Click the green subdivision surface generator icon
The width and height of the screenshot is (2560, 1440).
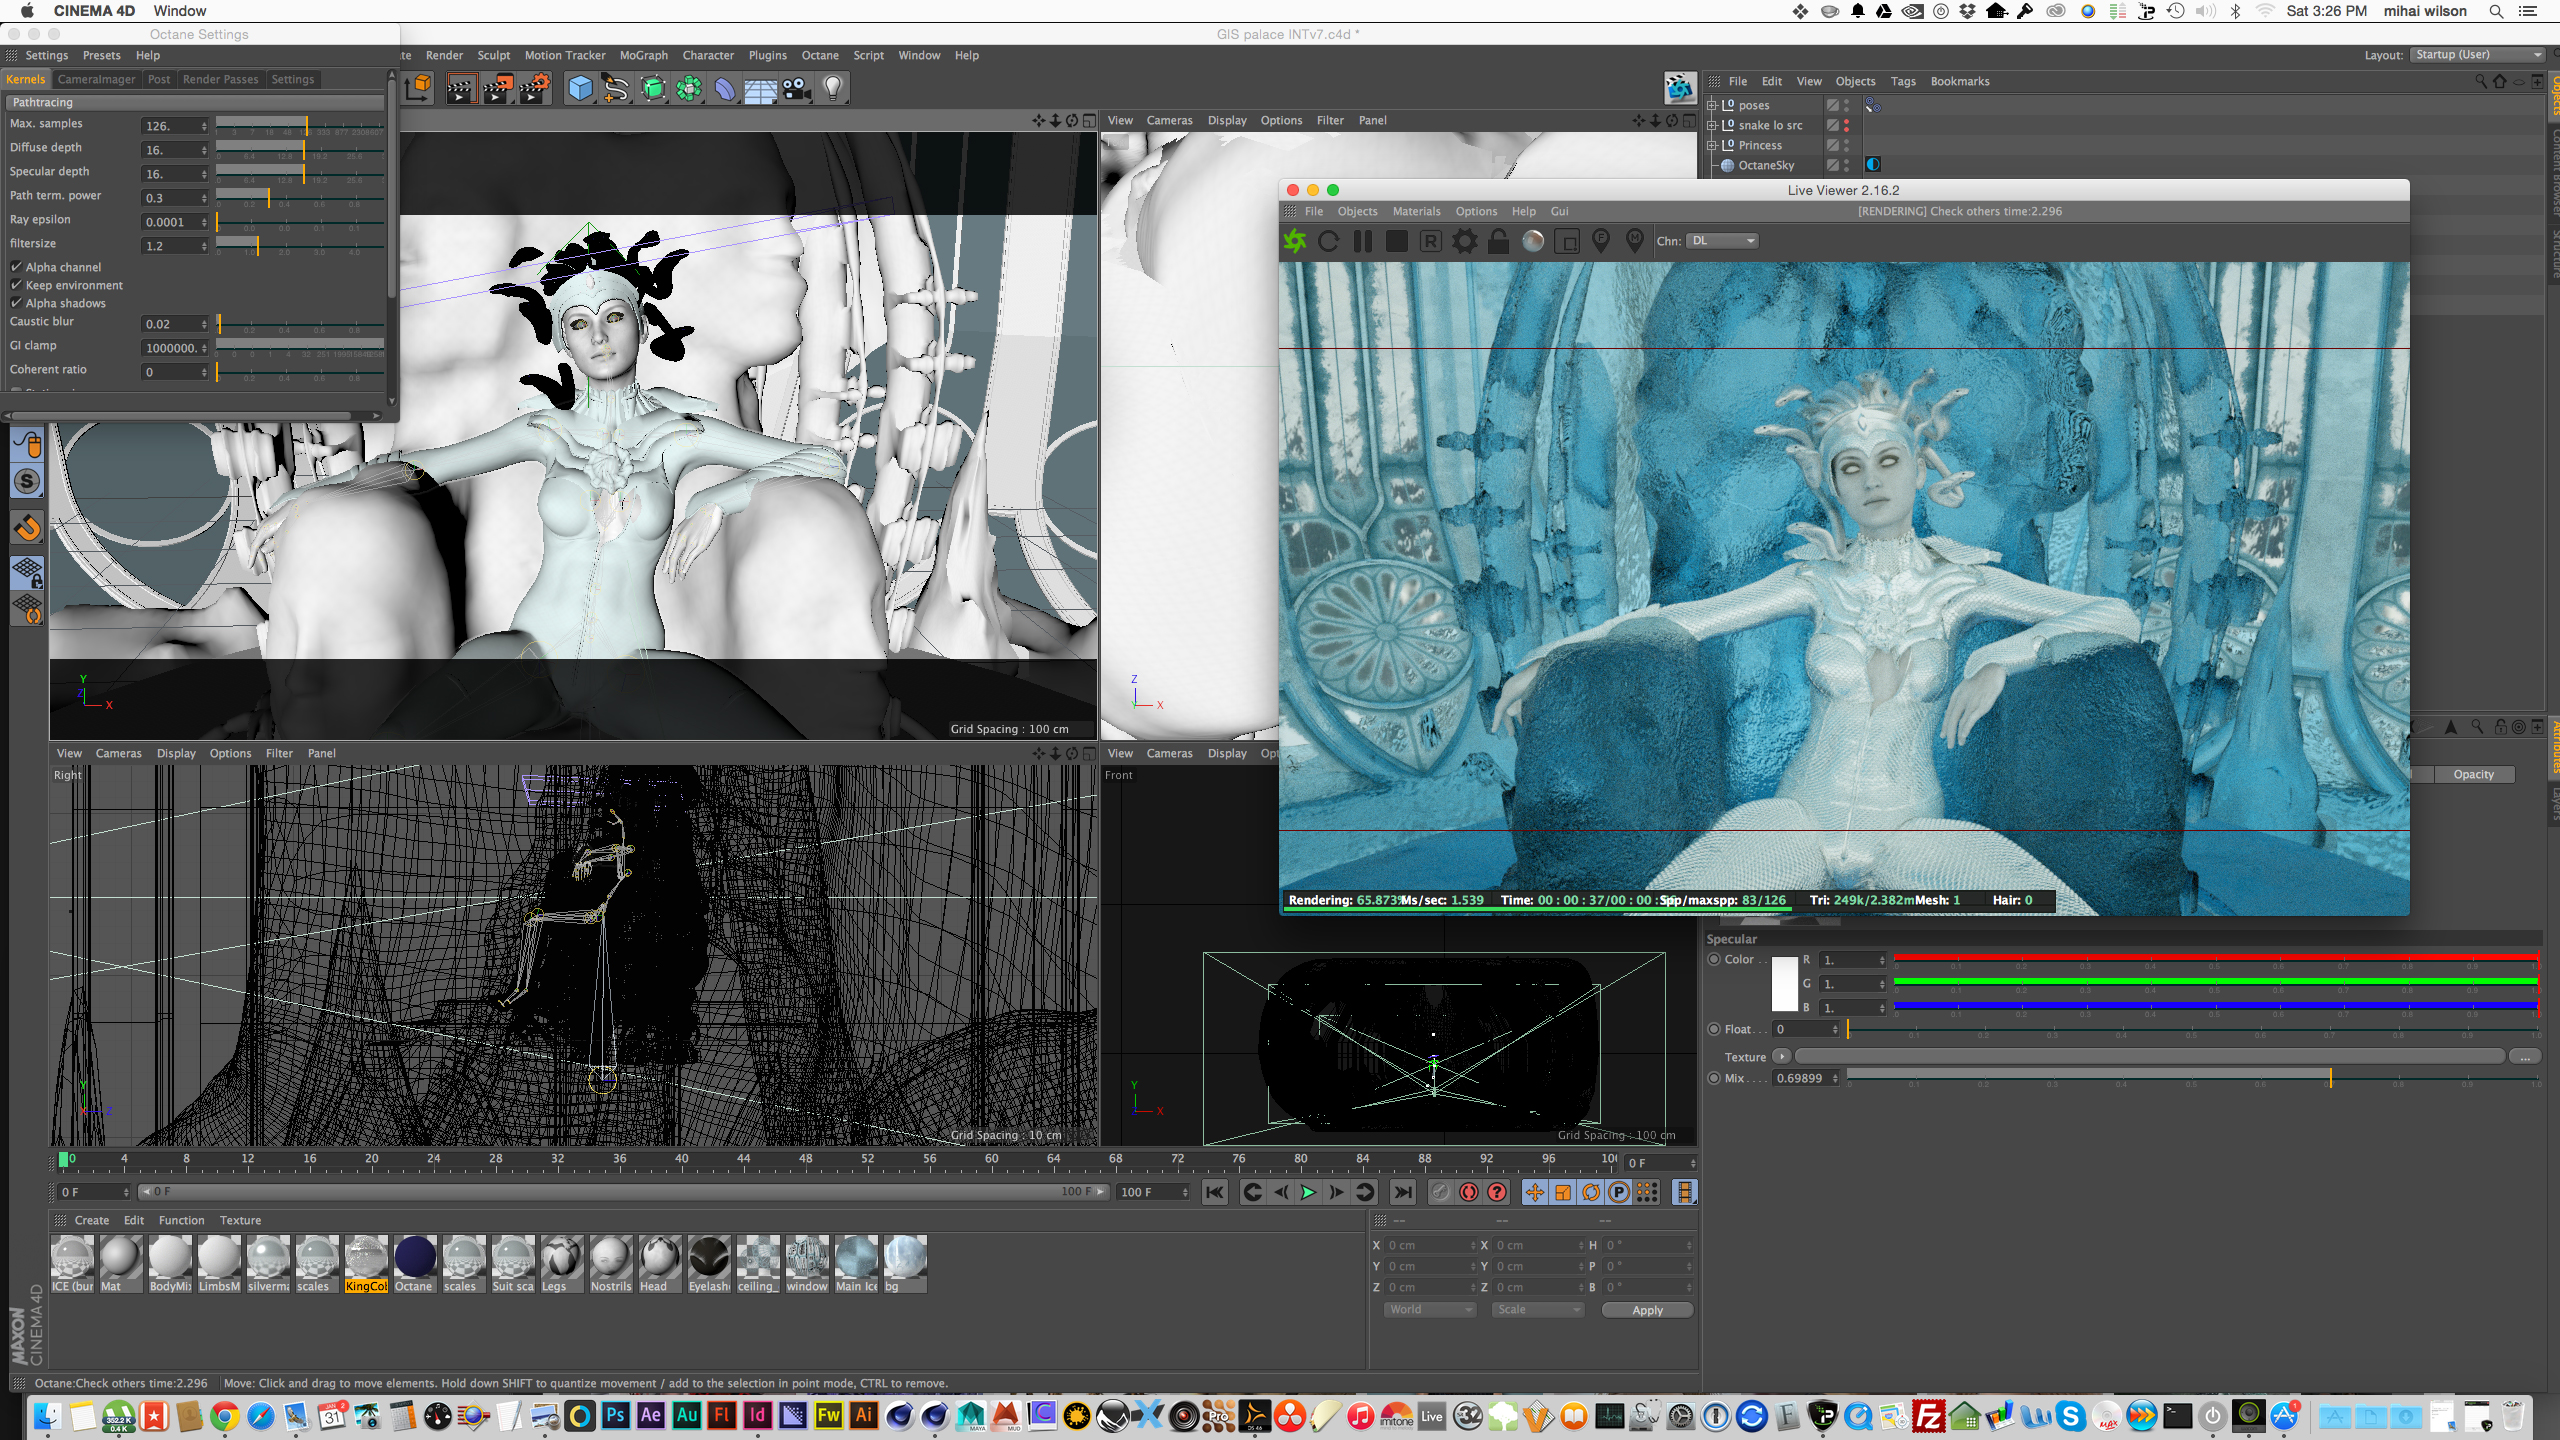653,89
